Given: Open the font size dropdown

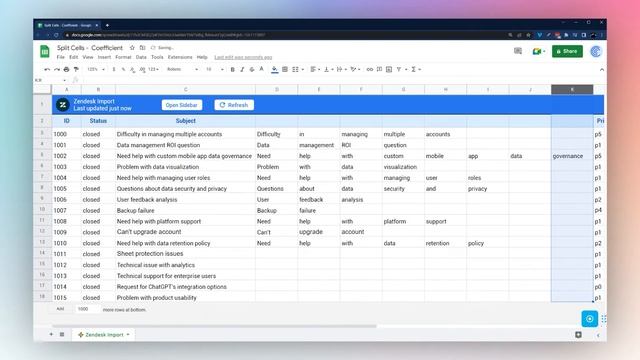Looking at the screenshot, I should point(215,69).
